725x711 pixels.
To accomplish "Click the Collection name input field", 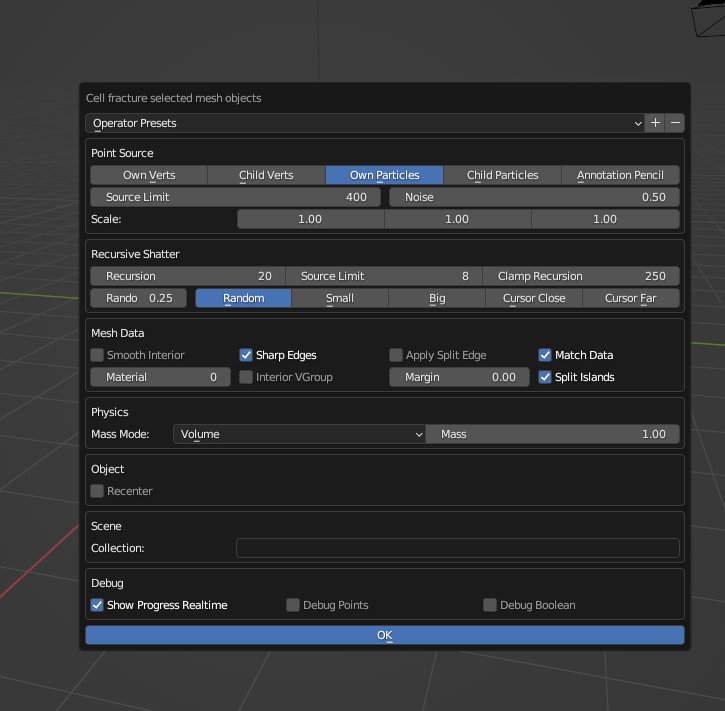I will coord(457,548).
